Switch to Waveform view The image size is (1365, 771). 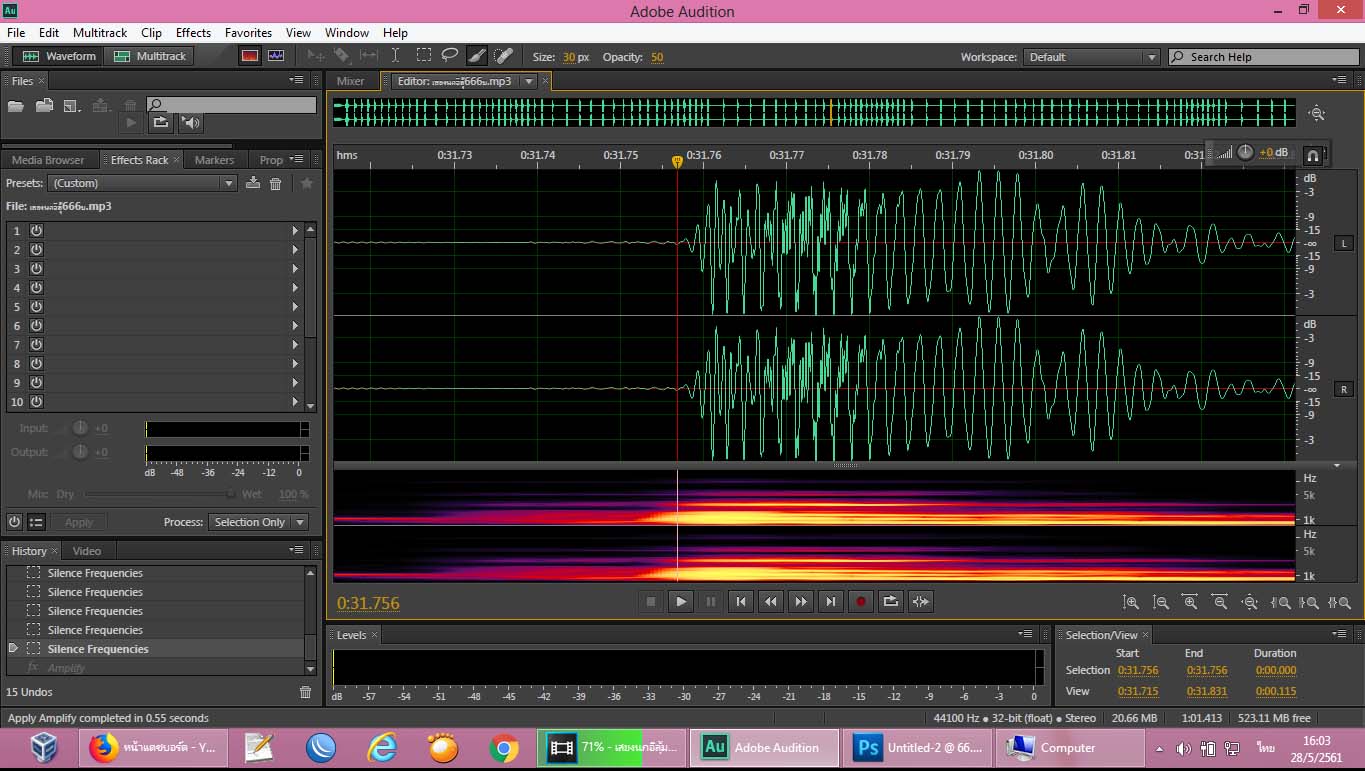point(58,56)
